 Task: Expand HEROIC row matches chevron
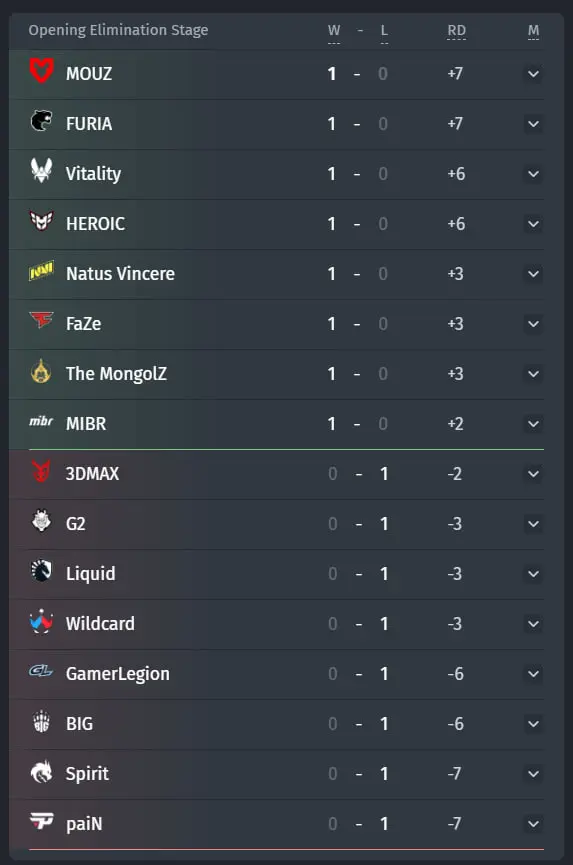533,224
